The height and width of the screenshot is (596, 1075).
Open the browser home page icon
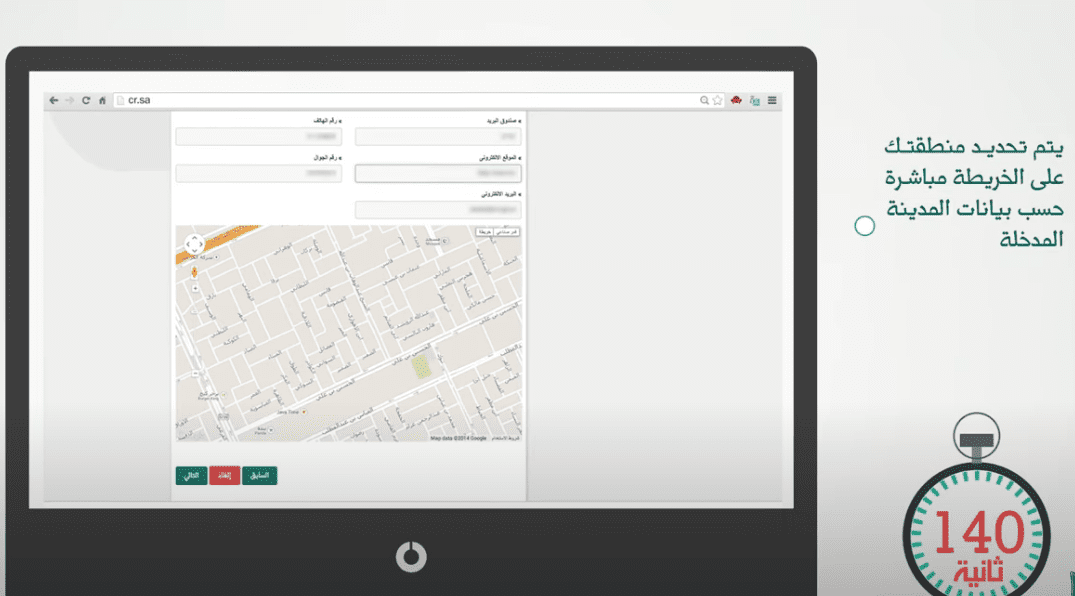[102, 100]
